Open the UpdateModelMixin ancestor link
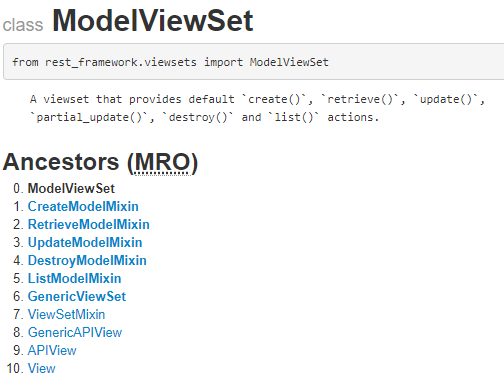 pyautogui.click(x=85, y=242)
